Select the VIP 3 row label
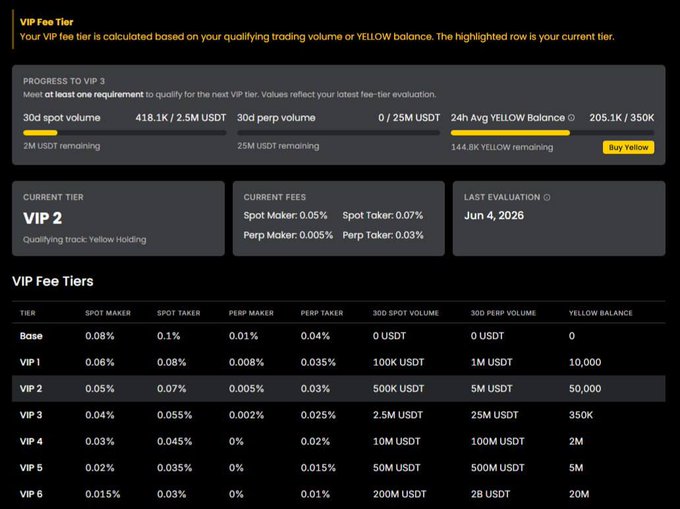This screenshot has width=680, height=509. click(31, 415)
